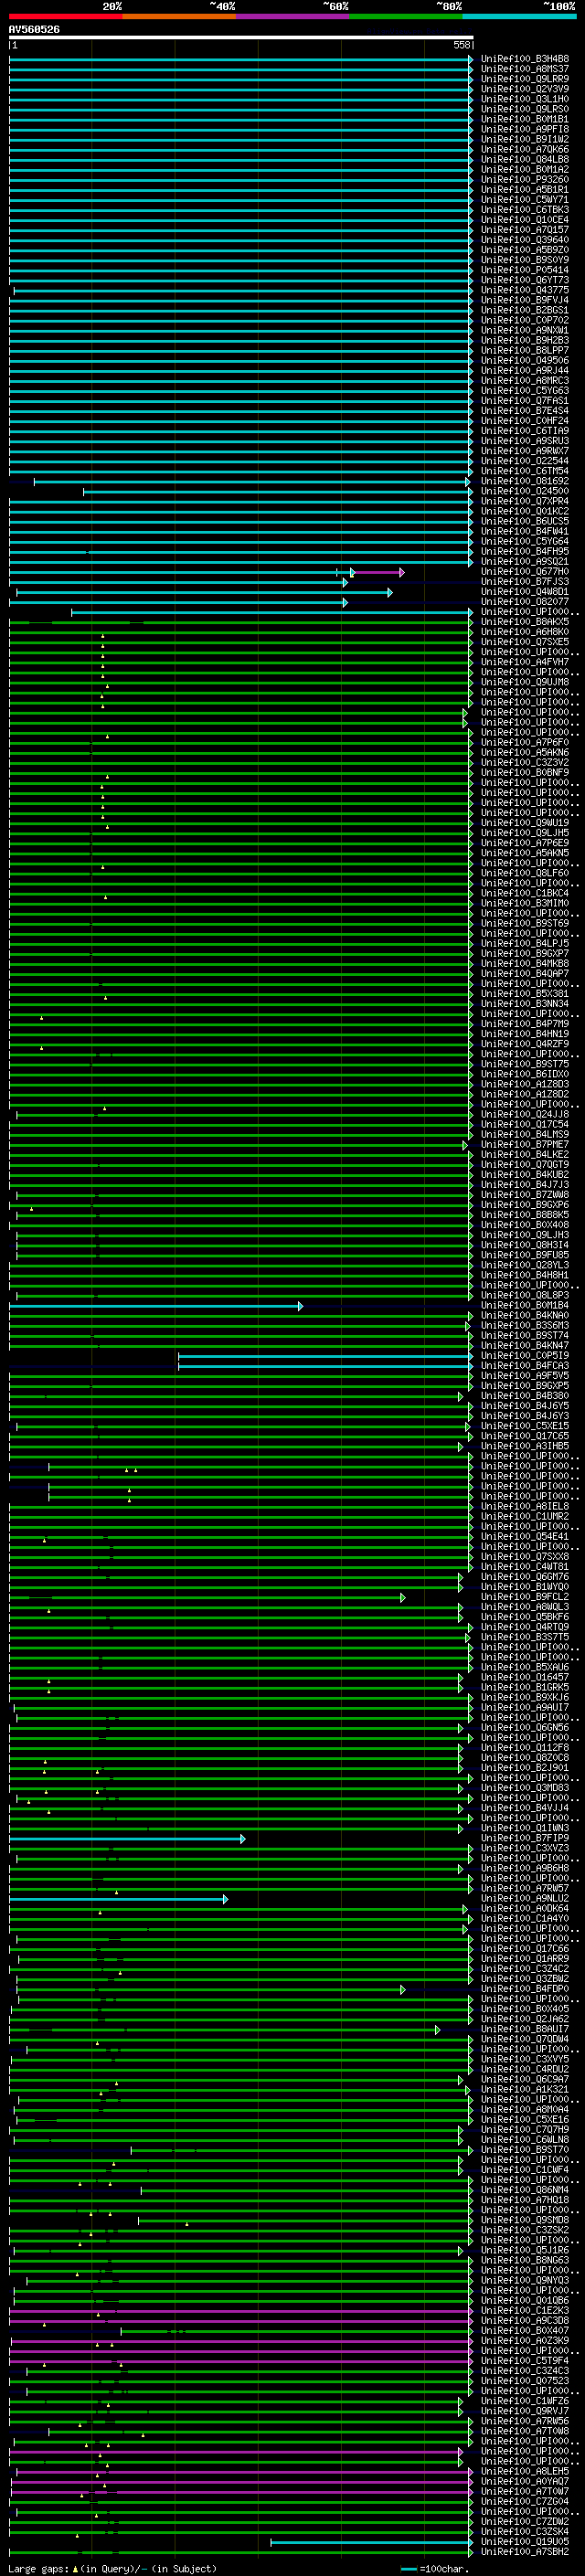The height and width of the screenshot is (2576, 585).
Task: View the UniRef100_A7Q157 entry
Action: [x=524, y=230]
